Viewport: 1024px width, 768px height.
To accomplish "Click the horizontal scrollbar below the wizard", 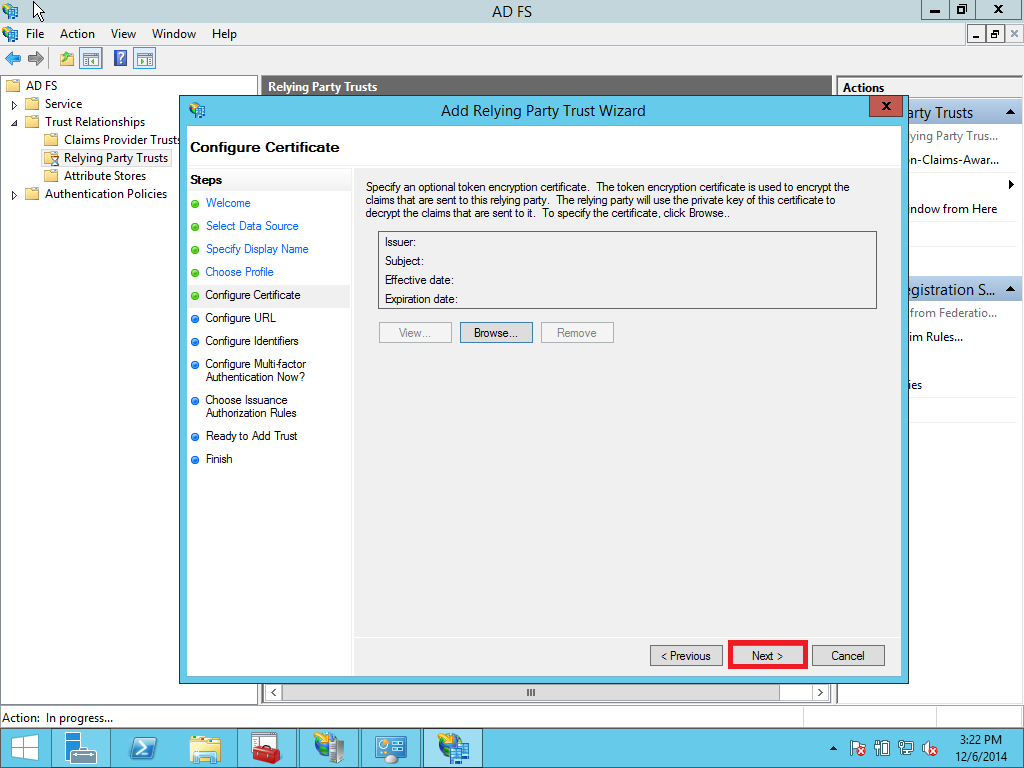I will click(x=530, y=692).
